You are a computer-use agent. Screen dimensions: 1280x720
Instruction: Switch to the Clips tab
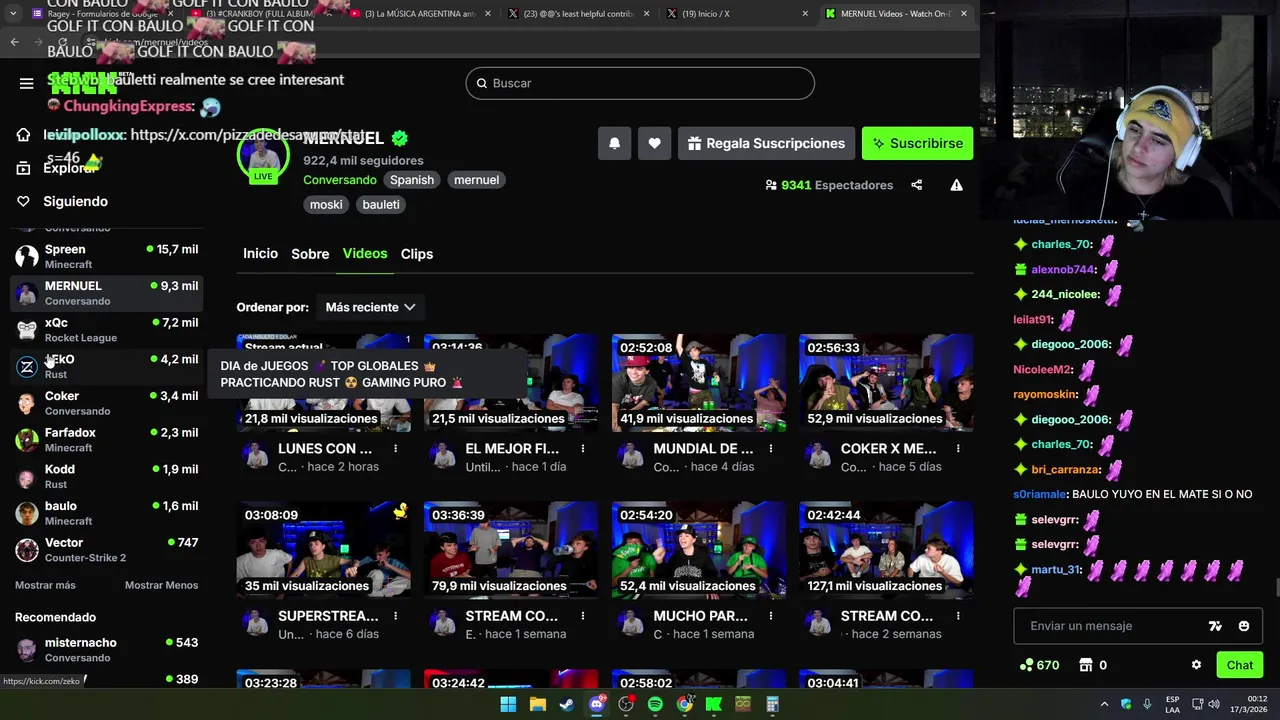417,254
